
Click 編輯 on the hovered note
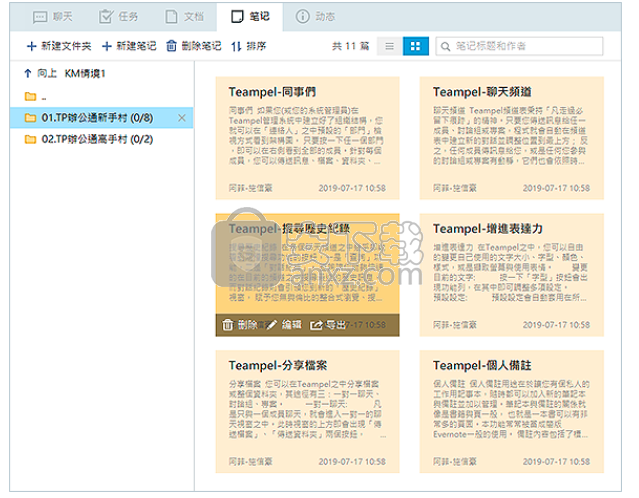284,325
